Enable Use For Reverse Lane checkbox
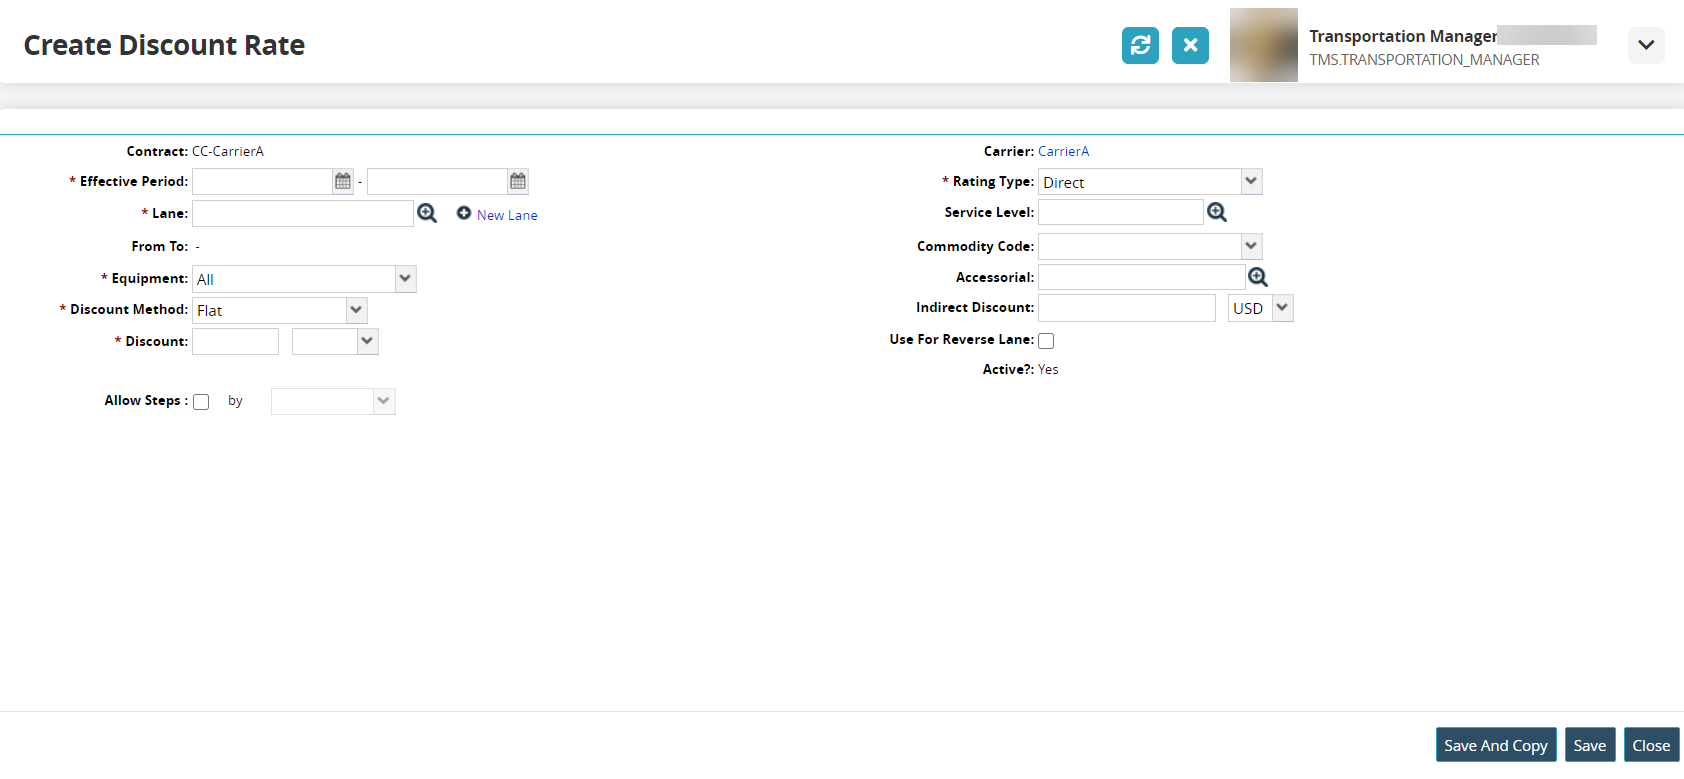 click(1046, 341)
